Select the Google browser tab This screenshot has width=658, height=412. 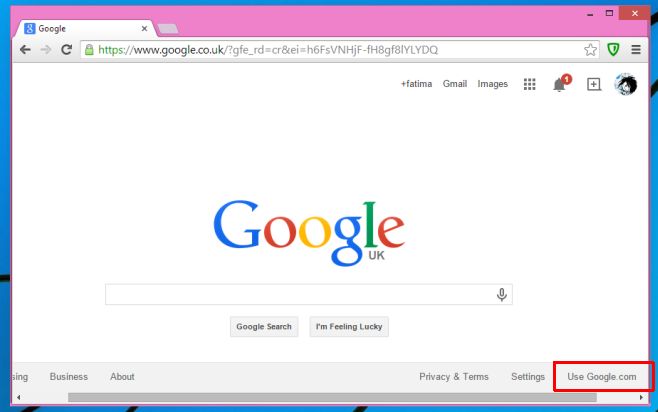click(86, 29)
